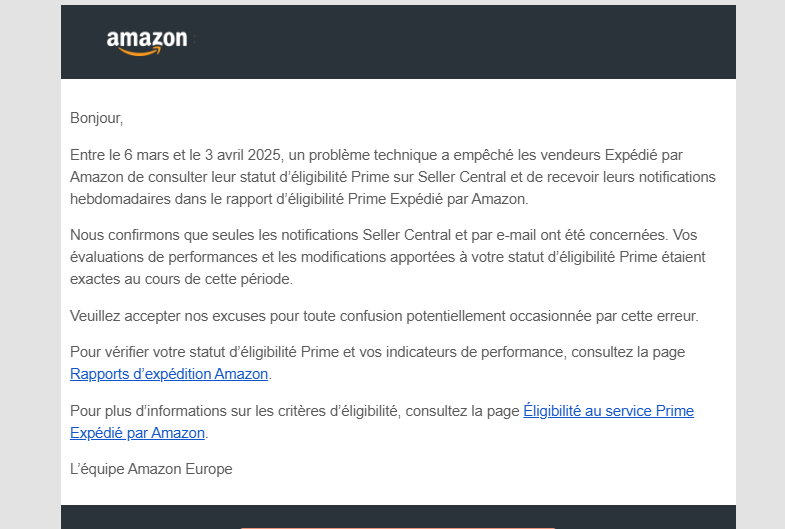Click the orange smile arrow under amazon

[141, 51]
